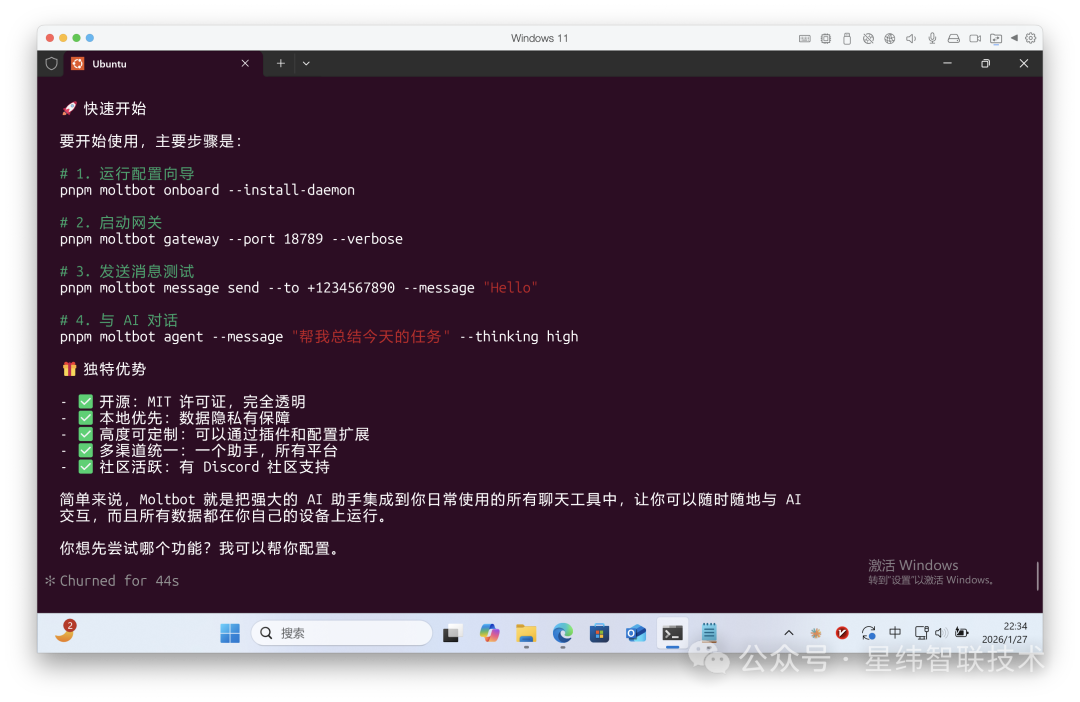Open the USB device icon in the VM toolbar
Screen dimensions: 1080x702
(x=847, y=39)
